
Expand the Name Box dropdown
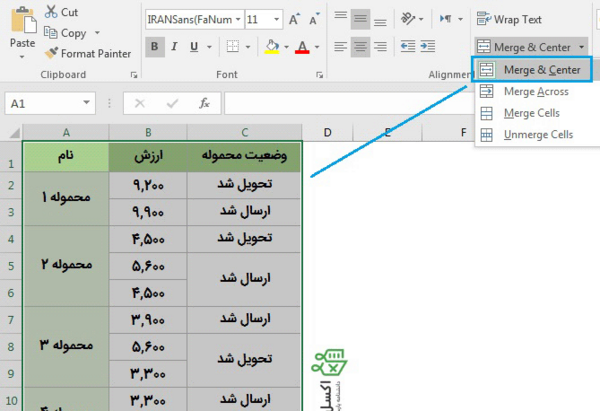pos(86,103)
